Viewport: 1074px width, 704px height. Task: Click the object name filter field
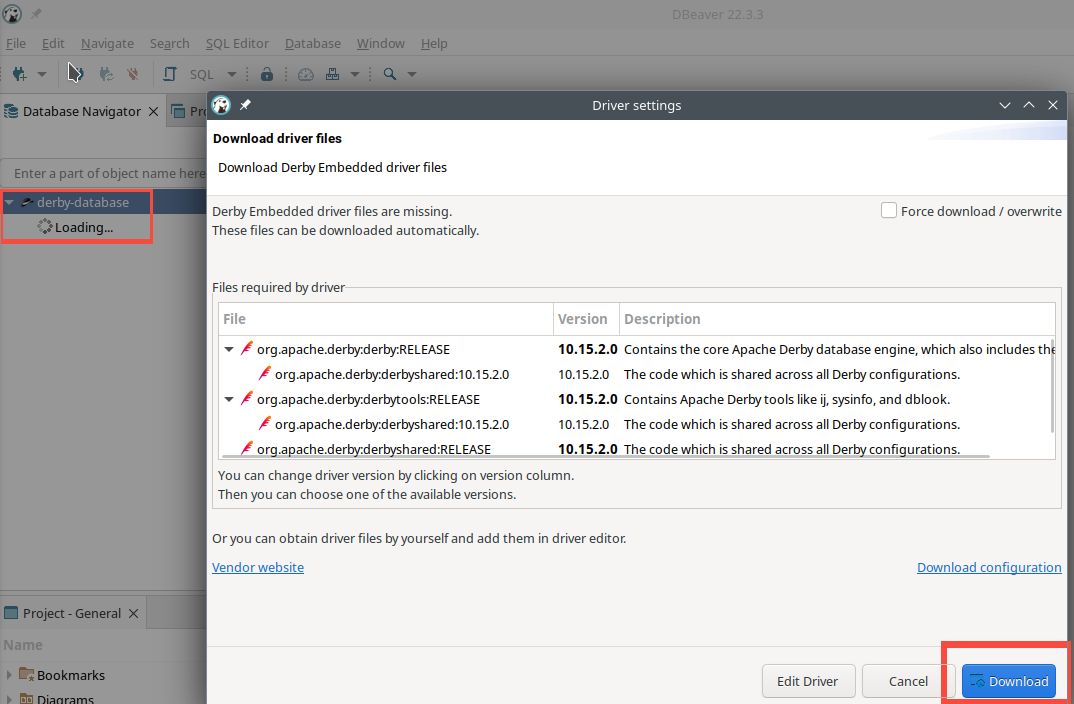[x=104, y=173]
